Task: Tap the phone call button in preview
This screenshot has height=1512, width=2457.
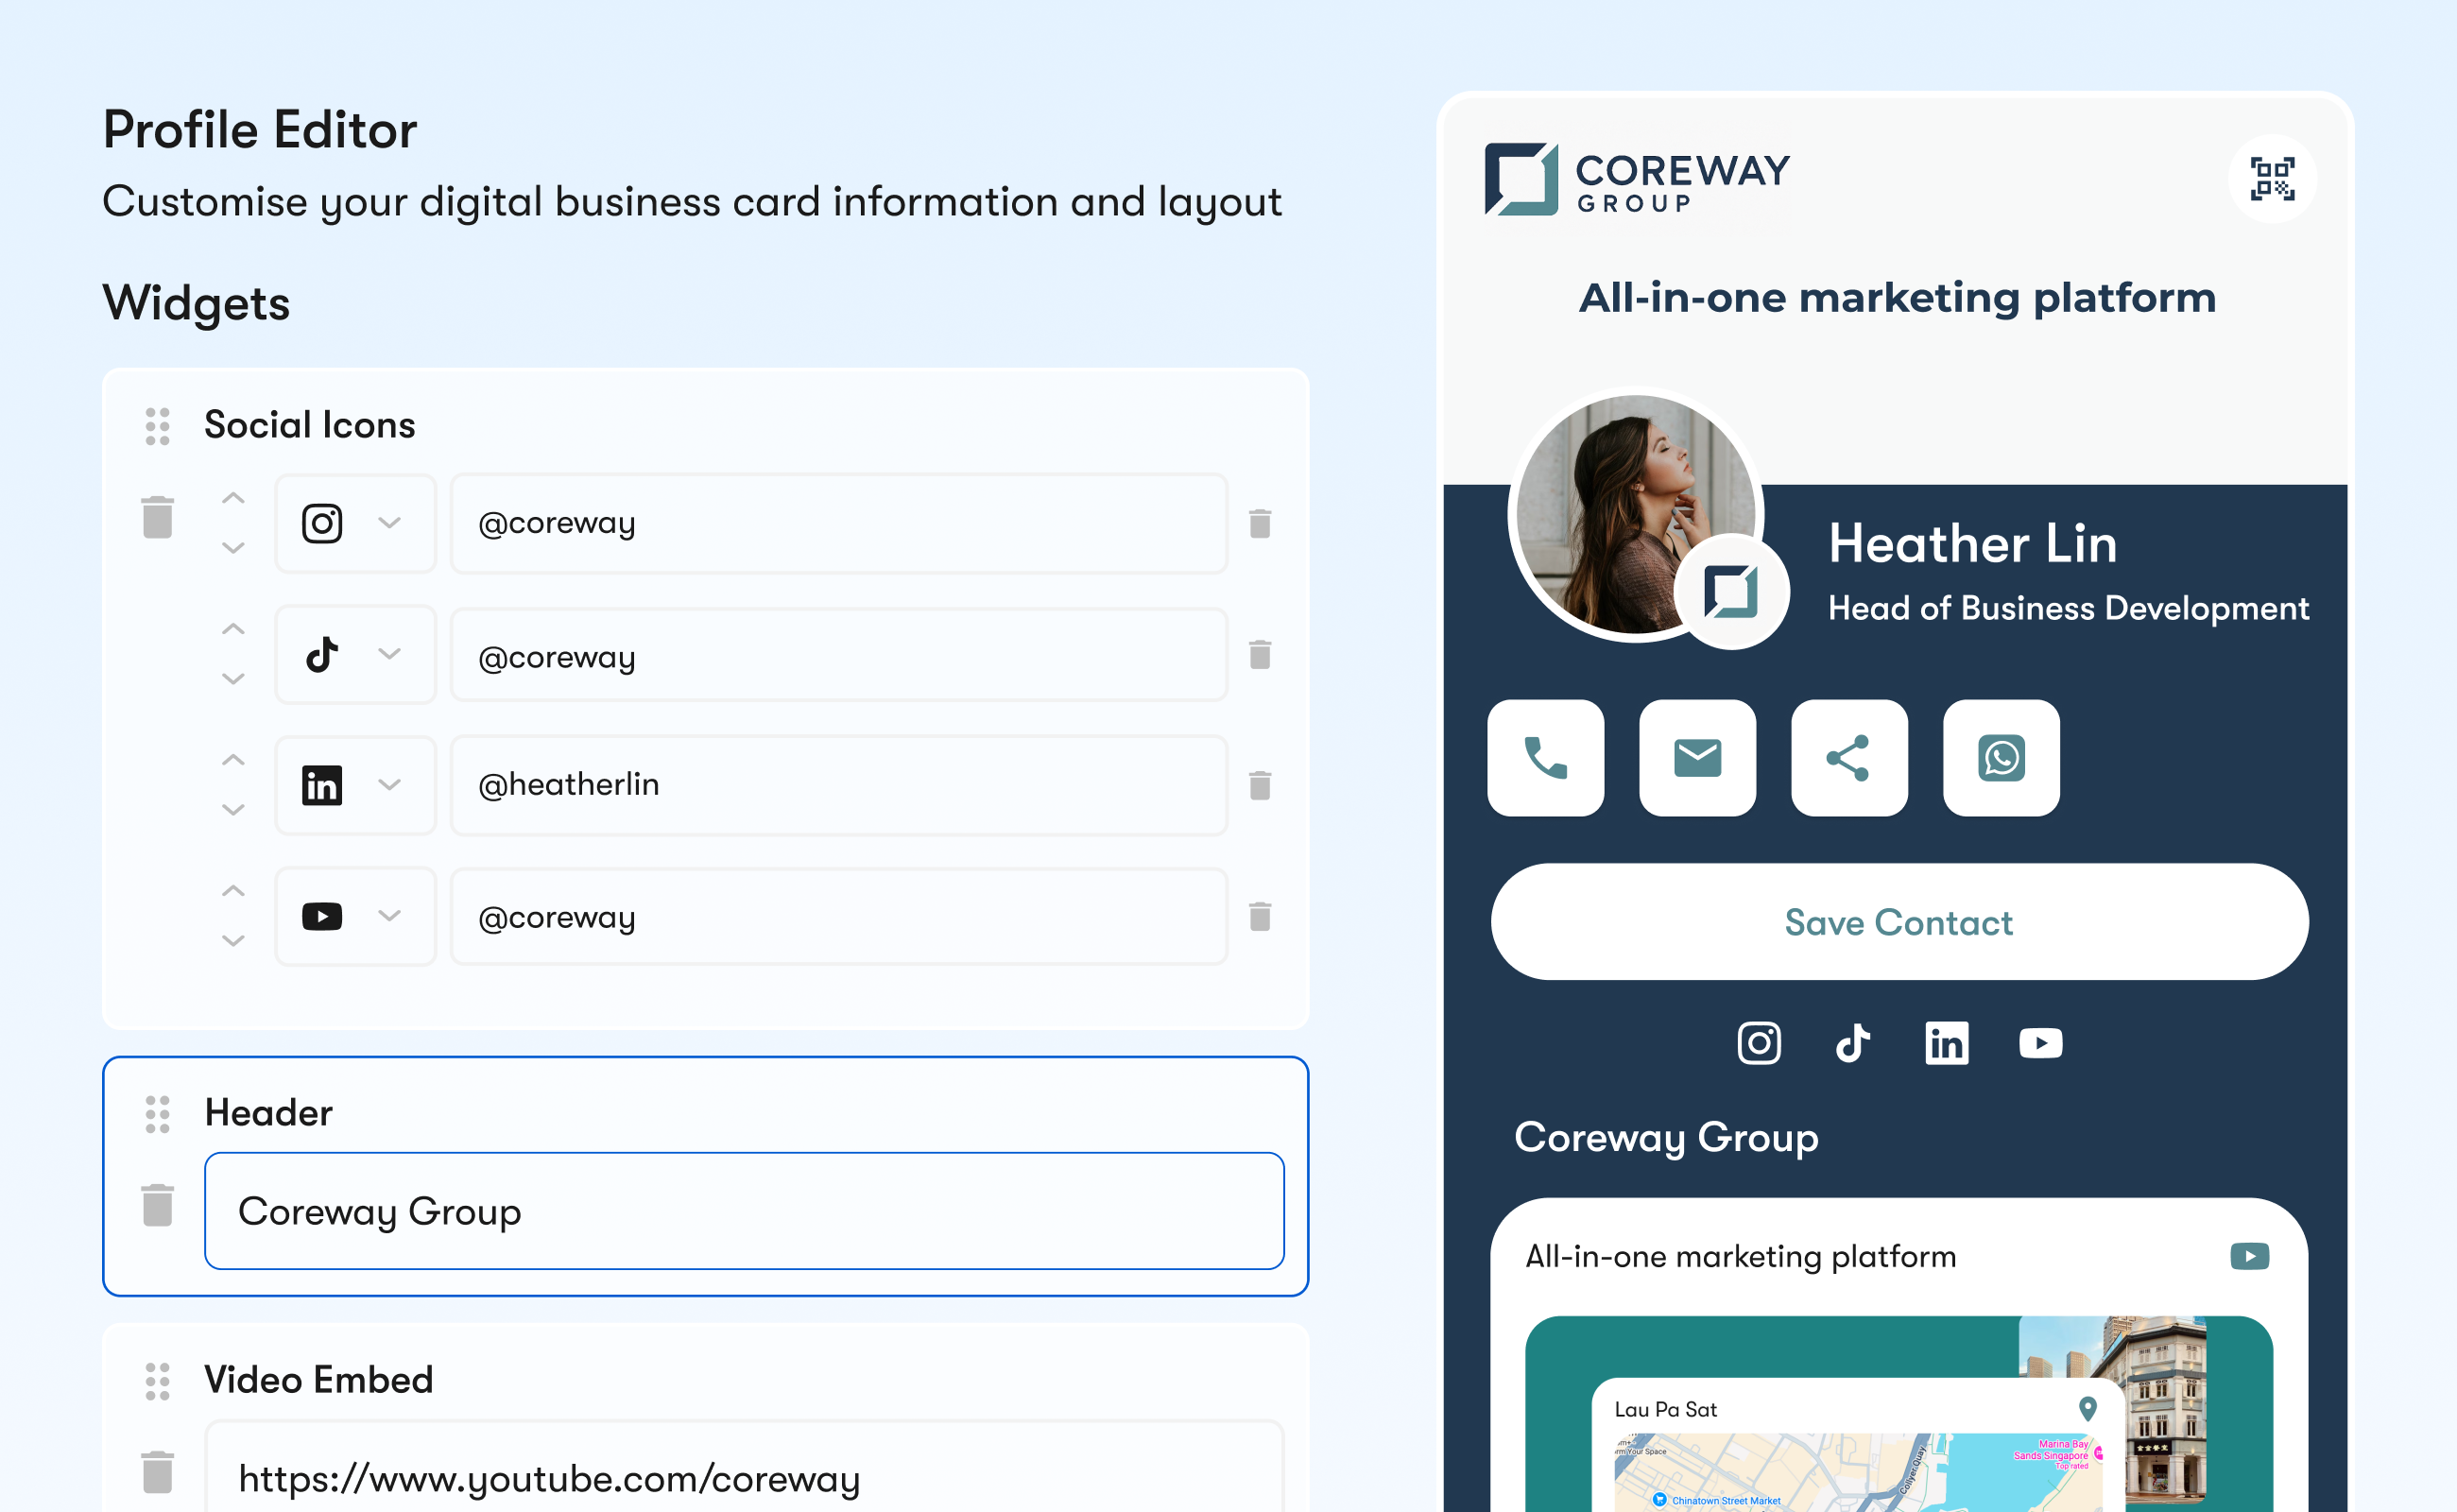Action: [x=1546, y=758]
